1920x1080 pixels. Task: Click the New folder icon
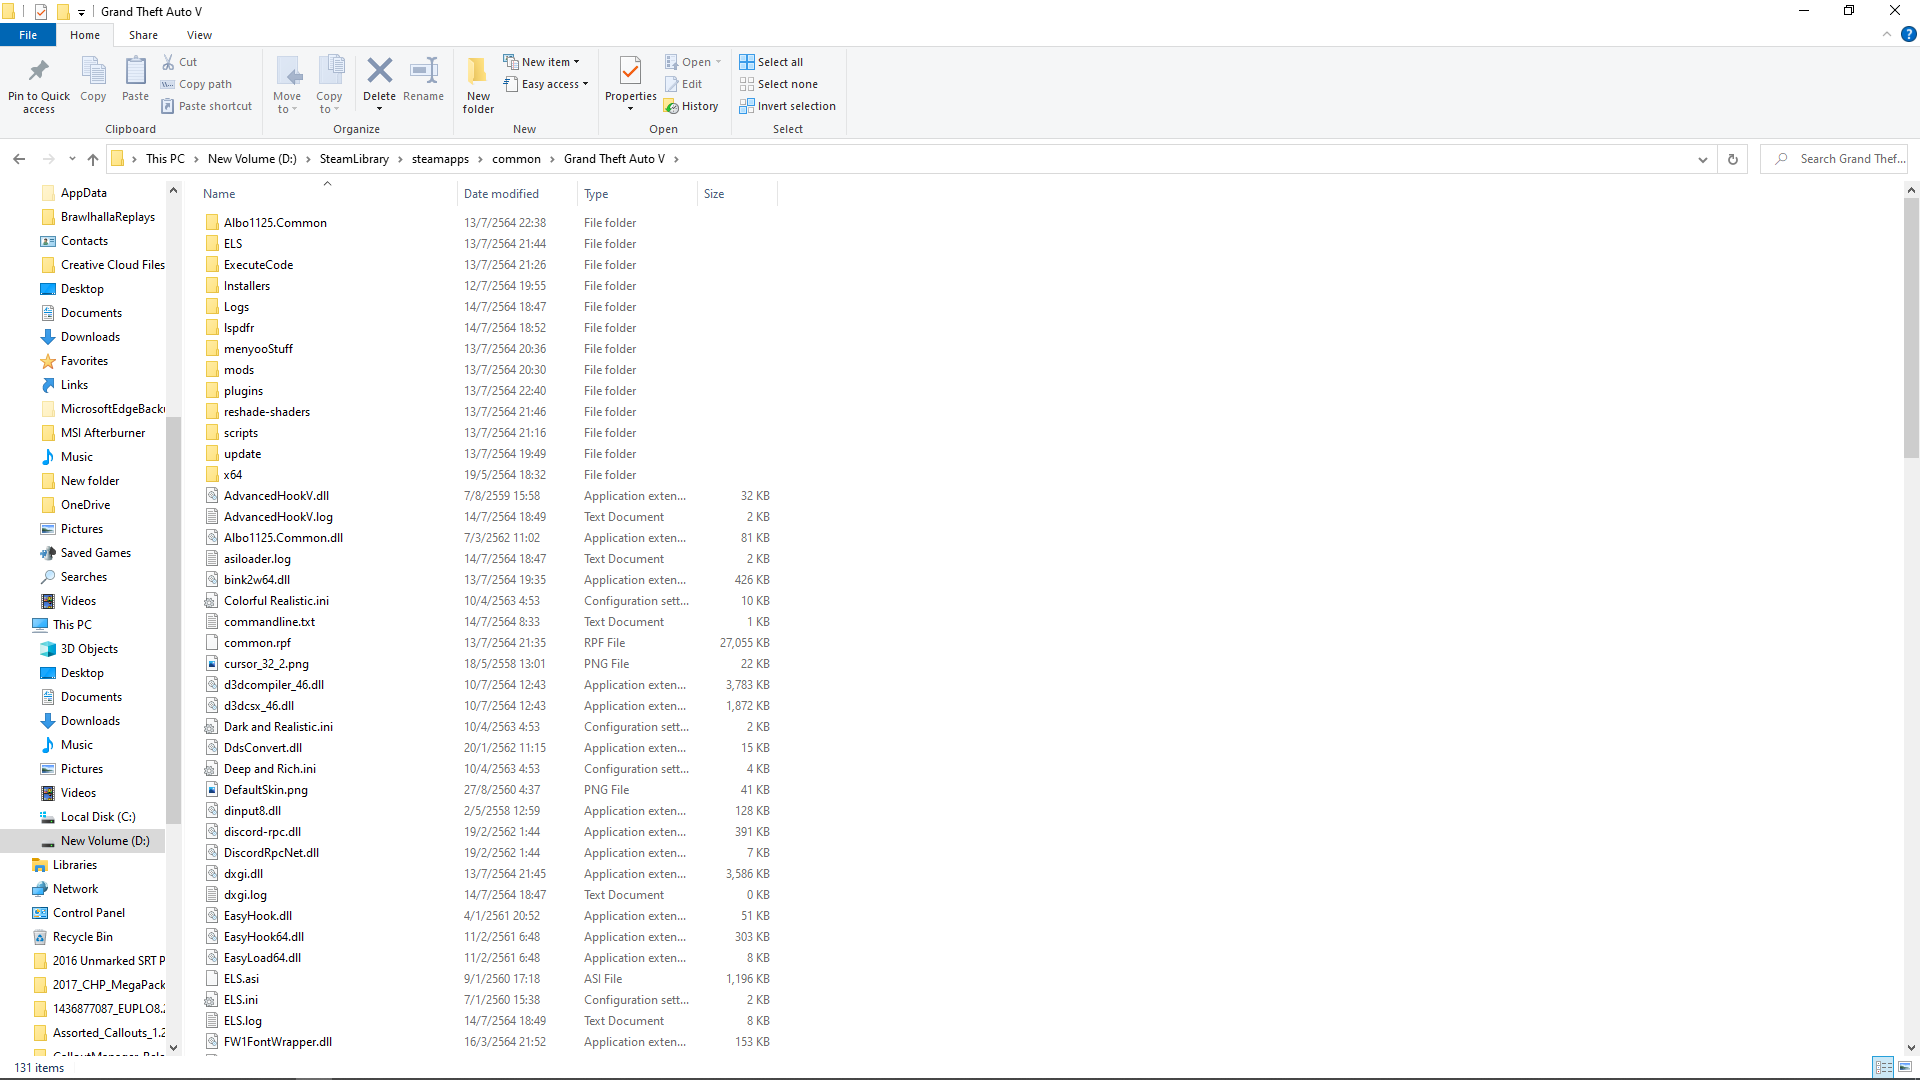[x=478, y=72]
